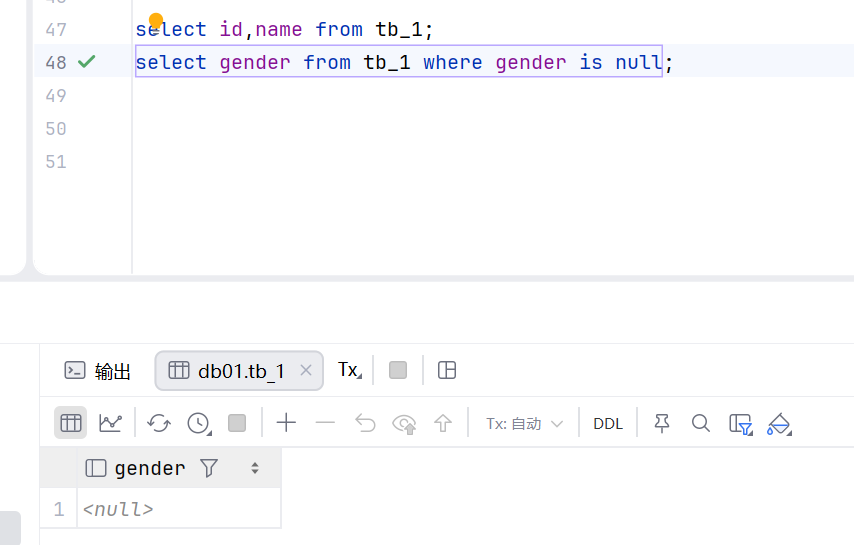
Task: Open find in results search icon
Action: [x=701, y=423]
